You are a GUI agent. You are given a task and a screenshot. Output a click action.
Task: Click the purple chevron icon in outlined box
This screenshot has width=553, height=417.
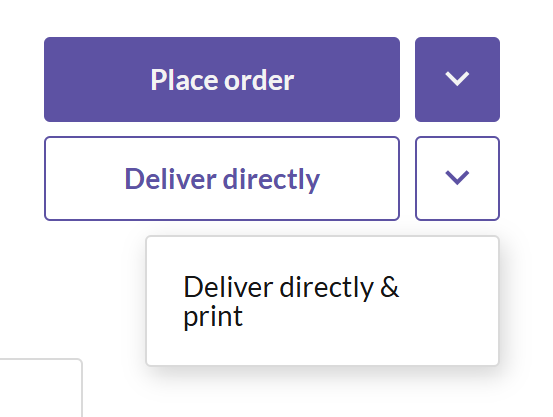click(457, 177)
